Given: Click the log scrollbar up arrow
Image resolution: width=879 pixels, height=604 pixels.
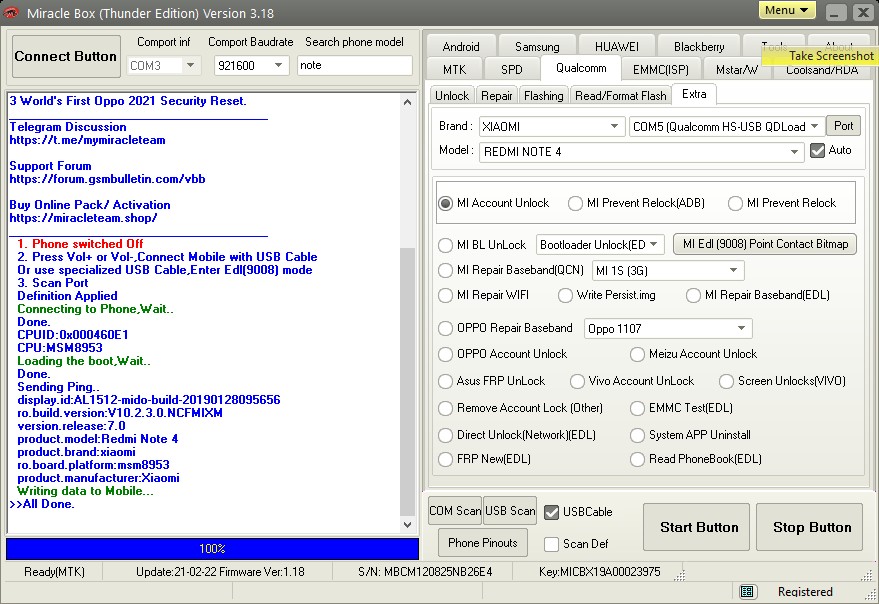Looking at the screenshot, I should [x=408, y=102].
